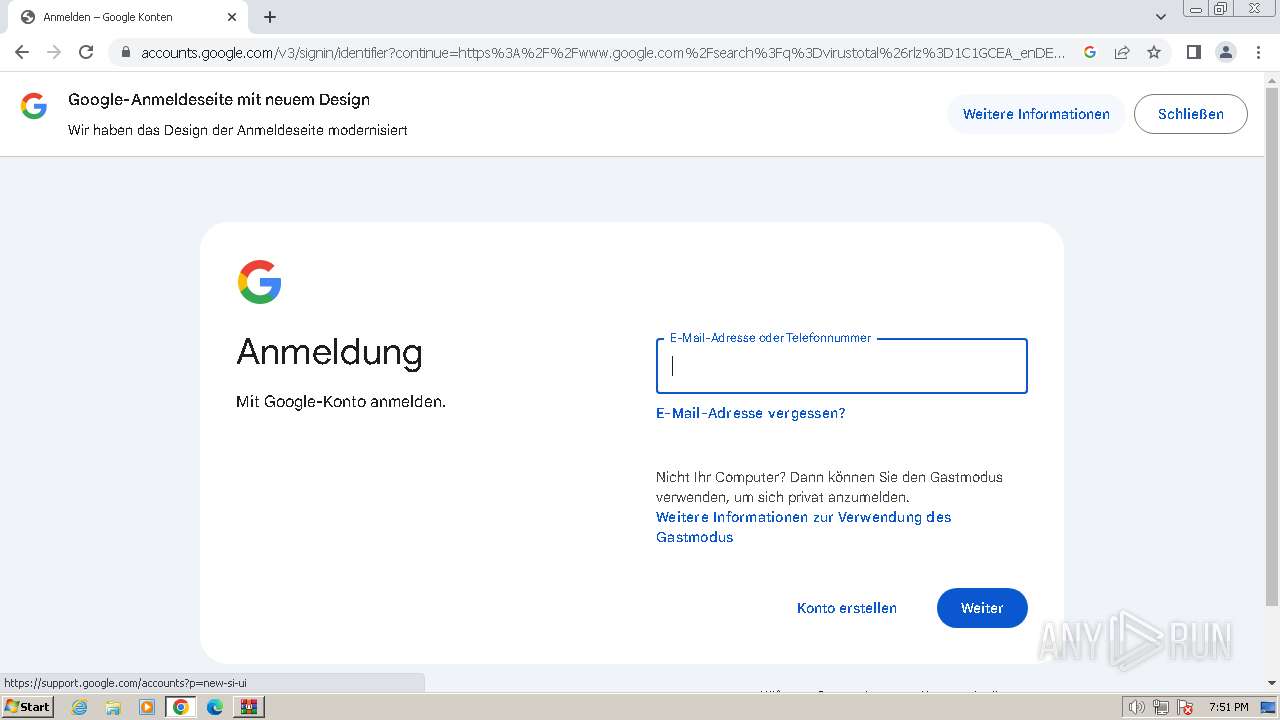Open the Chrome profile avatar icon

[1226, 52]
